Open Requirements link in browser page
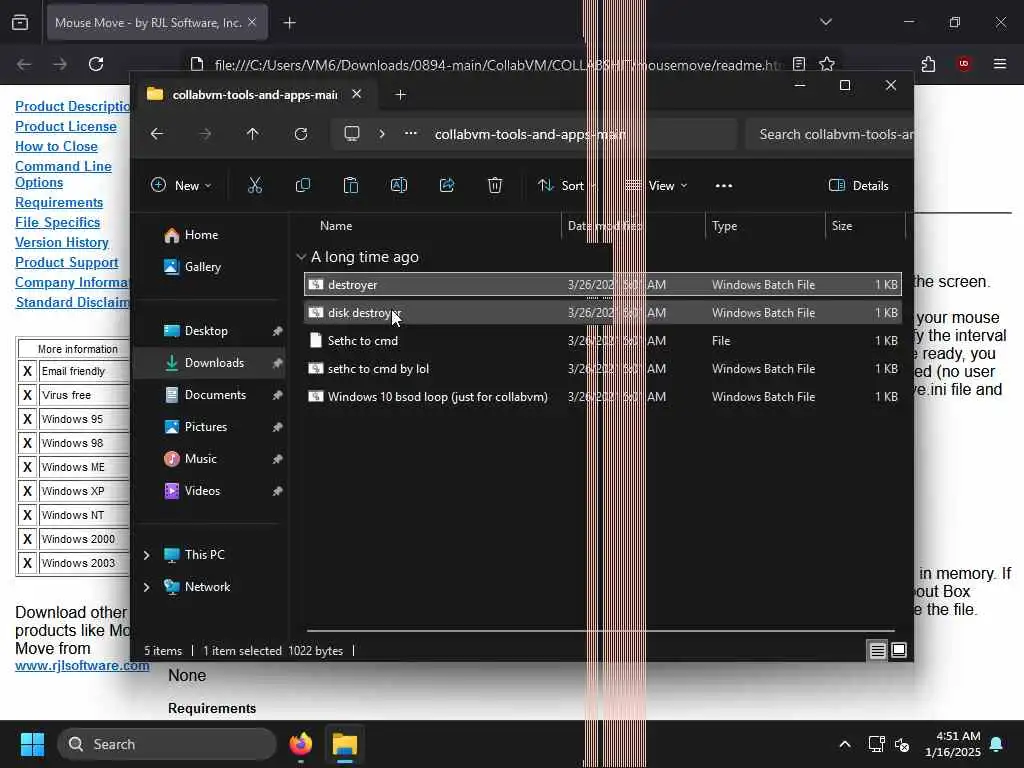Viewport: 1024px width, 768px height. tap(59, 203)
